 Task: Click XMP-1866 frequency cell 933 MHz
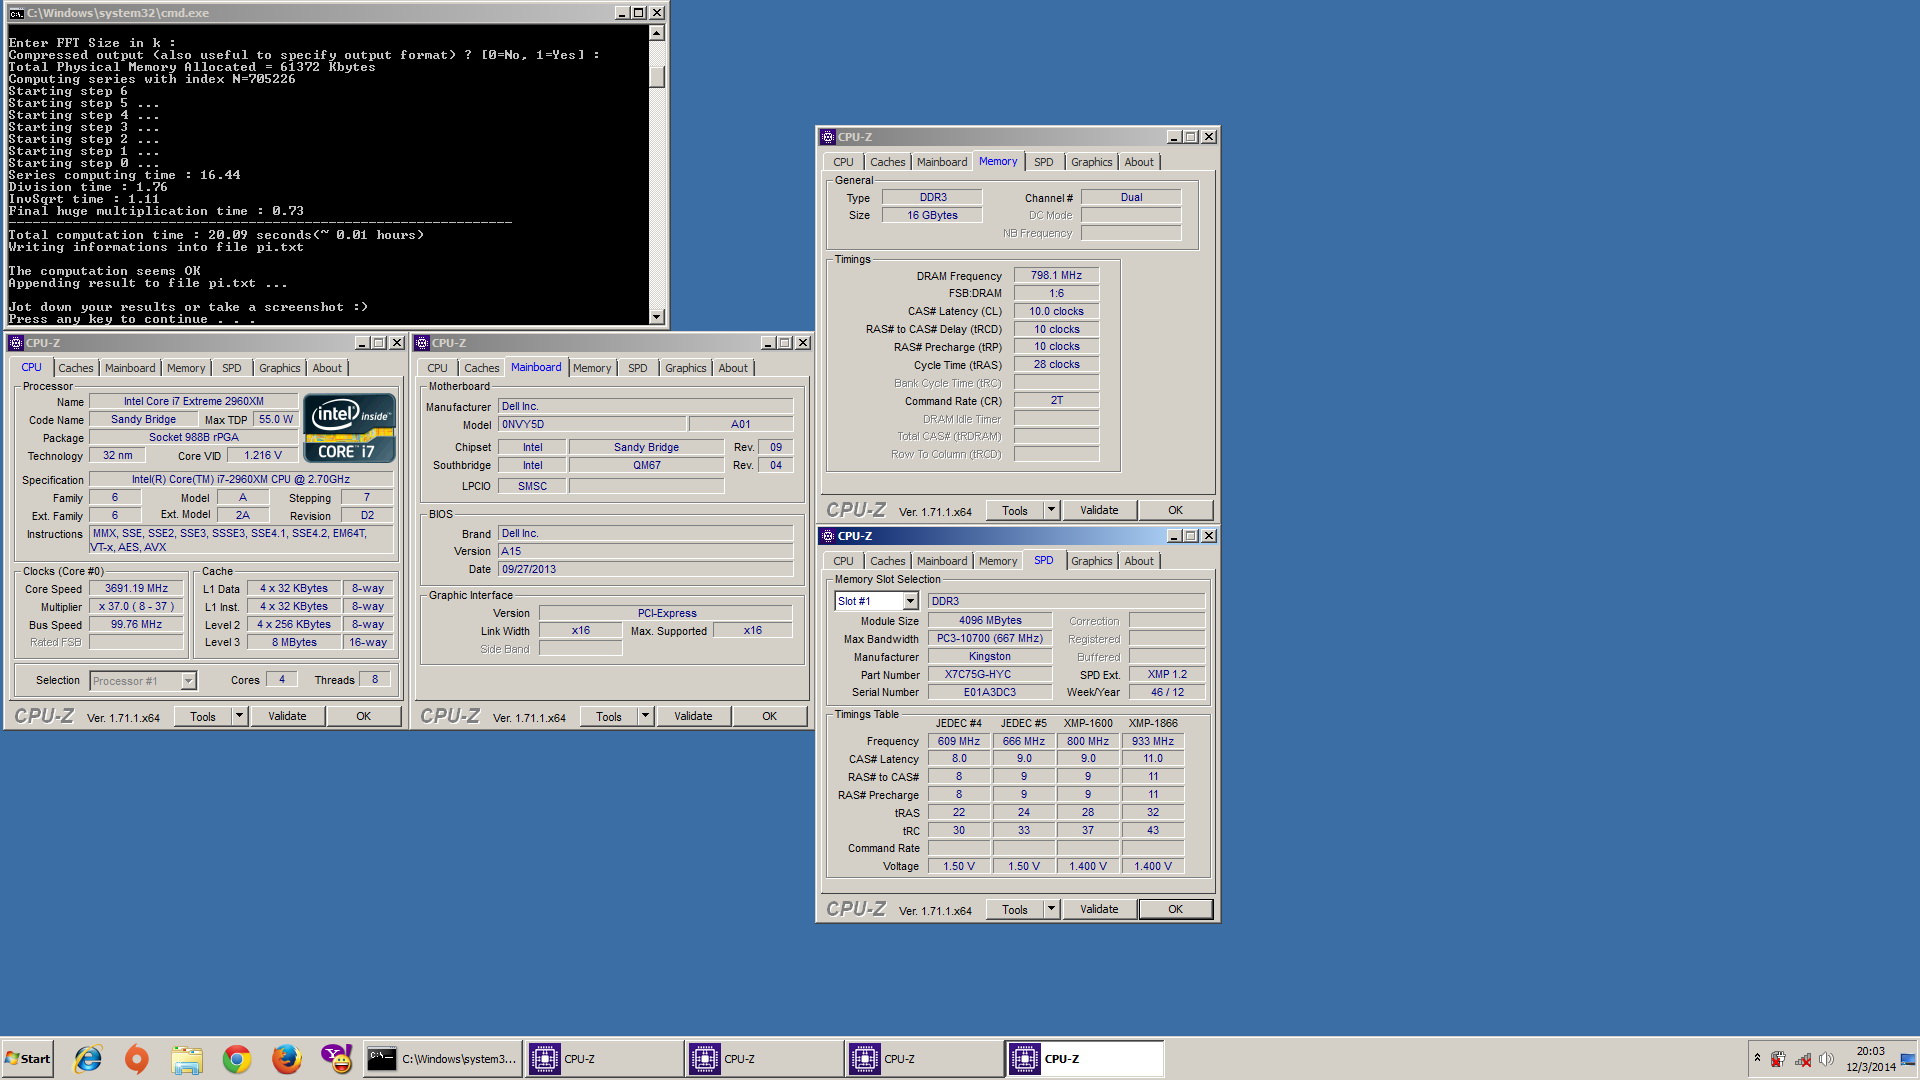1153,741
